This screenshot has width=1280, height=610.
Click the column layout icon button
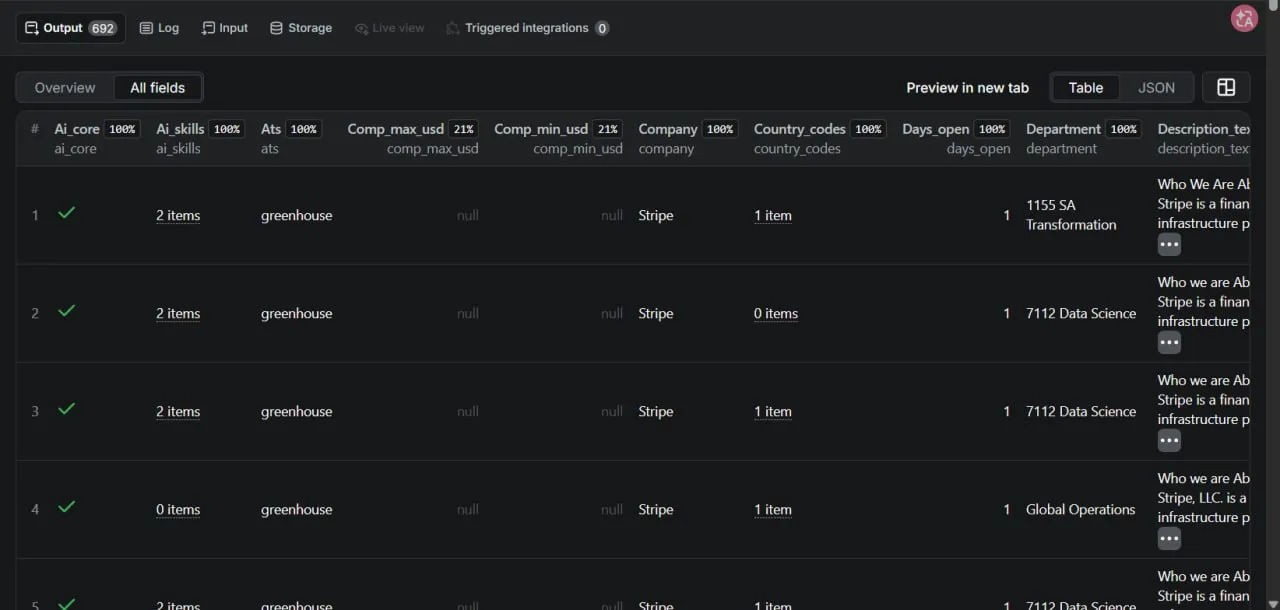pyautogui.click(x=1226, y=88)
